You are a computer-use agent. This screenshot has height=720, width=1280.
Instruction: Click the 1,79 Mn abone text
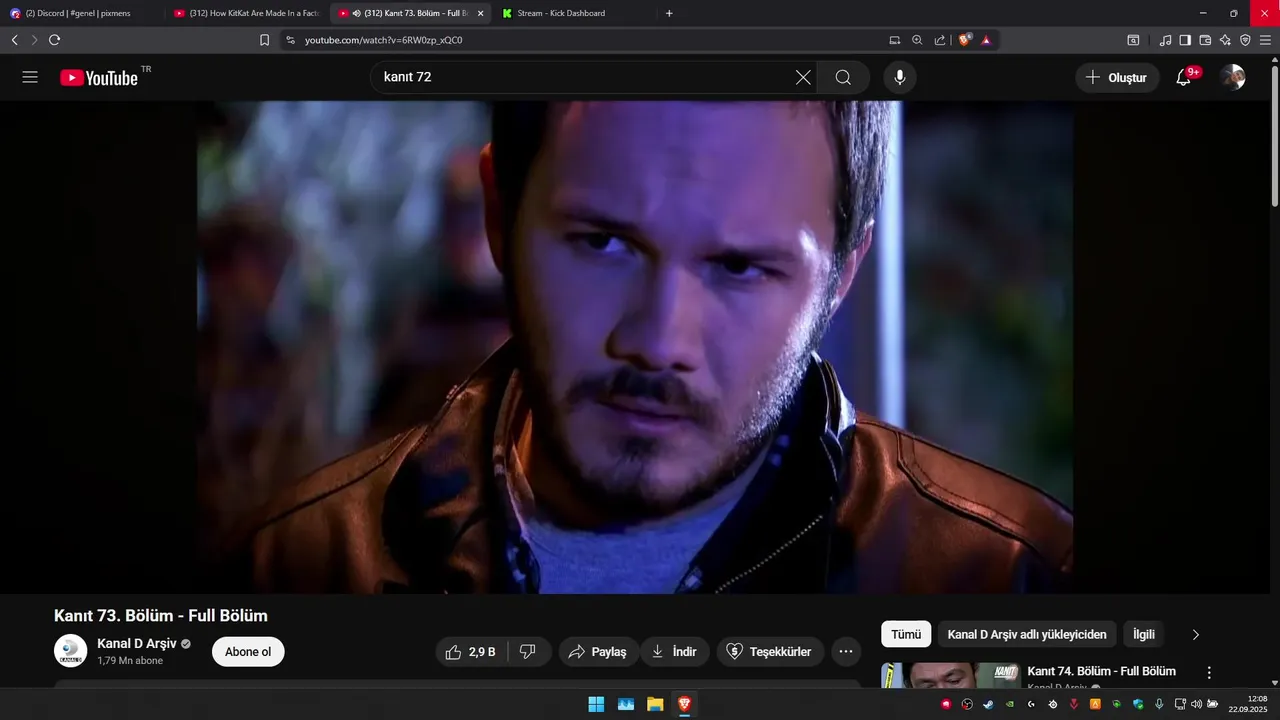[130, 661]
